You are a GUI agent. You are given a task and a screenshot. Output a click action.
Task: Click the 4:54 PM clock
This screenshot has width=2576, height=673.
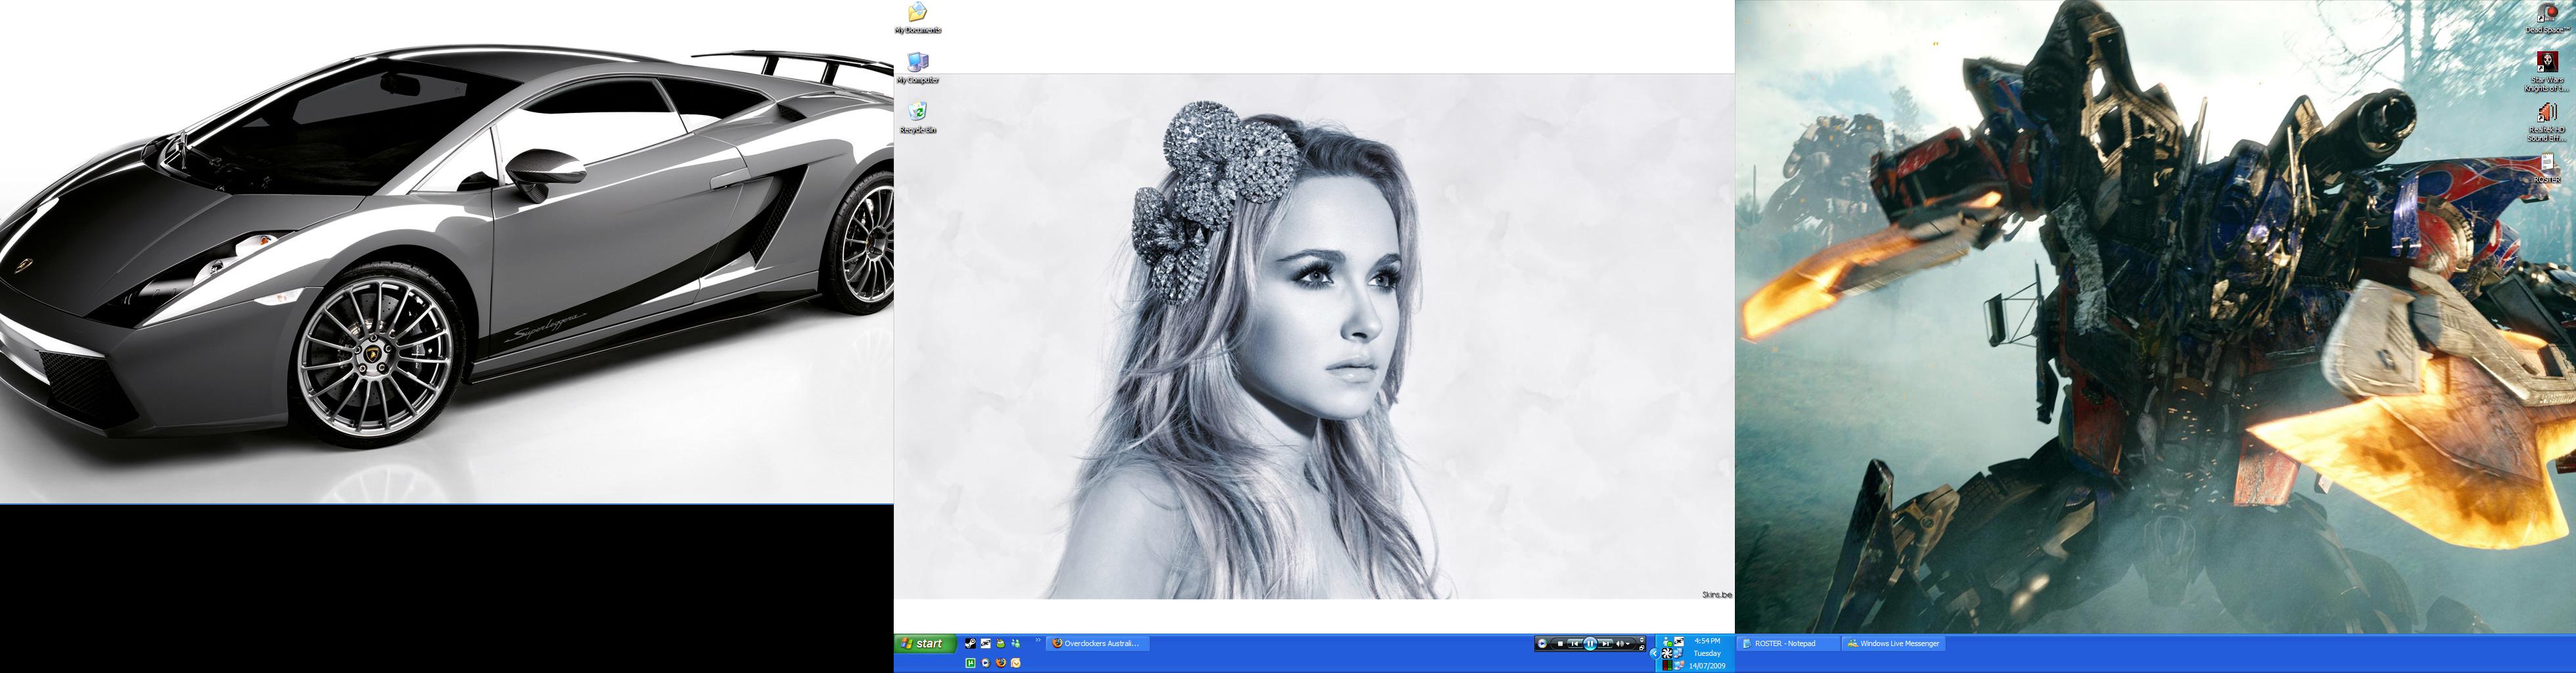pos(1707,641)
